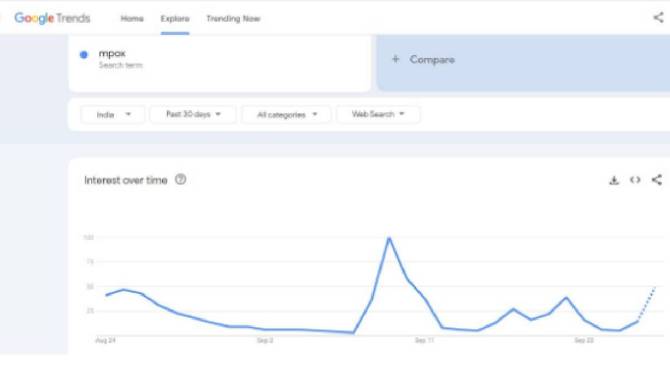
Task: Click the Sep 11 date label on axis
Action: [x=424, y=341]
